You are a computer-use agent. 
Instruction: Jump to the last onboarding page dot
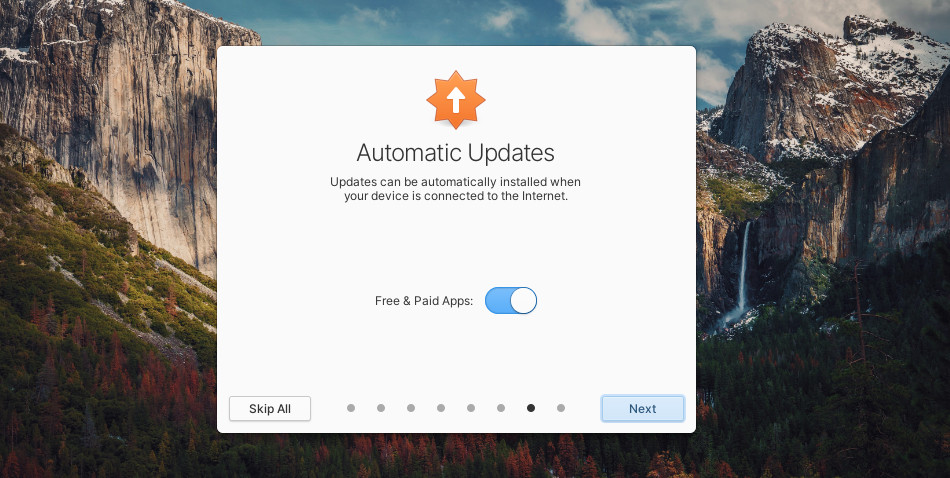point(561,408)
